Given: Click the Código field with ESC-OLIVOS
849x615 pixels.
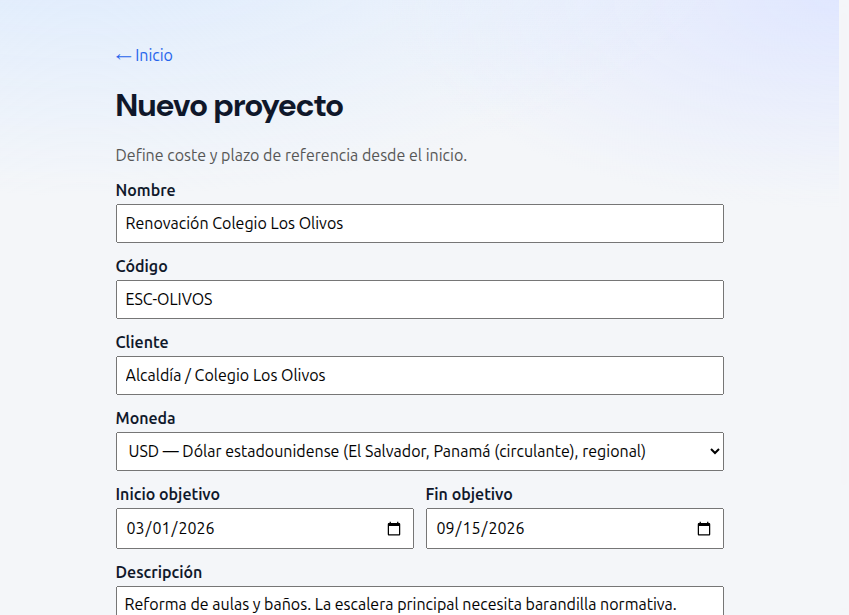Looking at the screenshot, I should 420,299.
